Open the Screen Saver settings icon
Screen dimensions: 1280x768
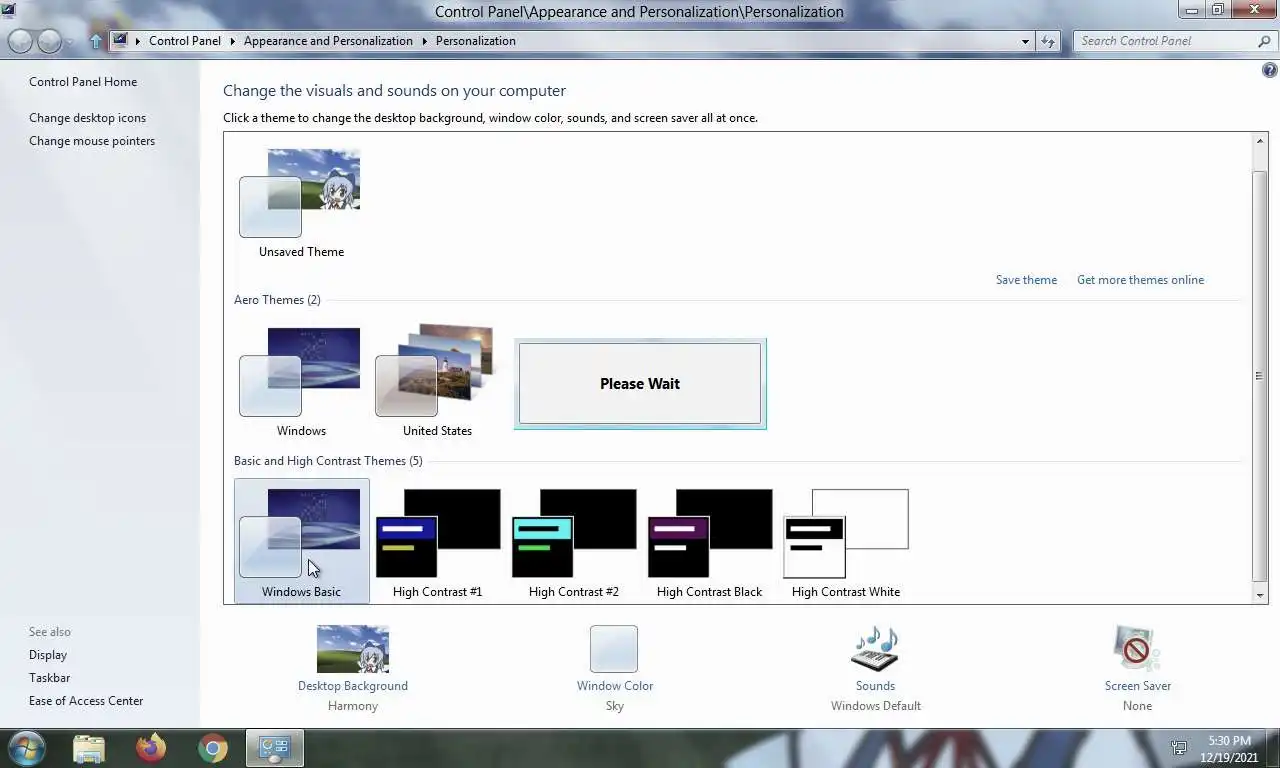point(1137,649)
